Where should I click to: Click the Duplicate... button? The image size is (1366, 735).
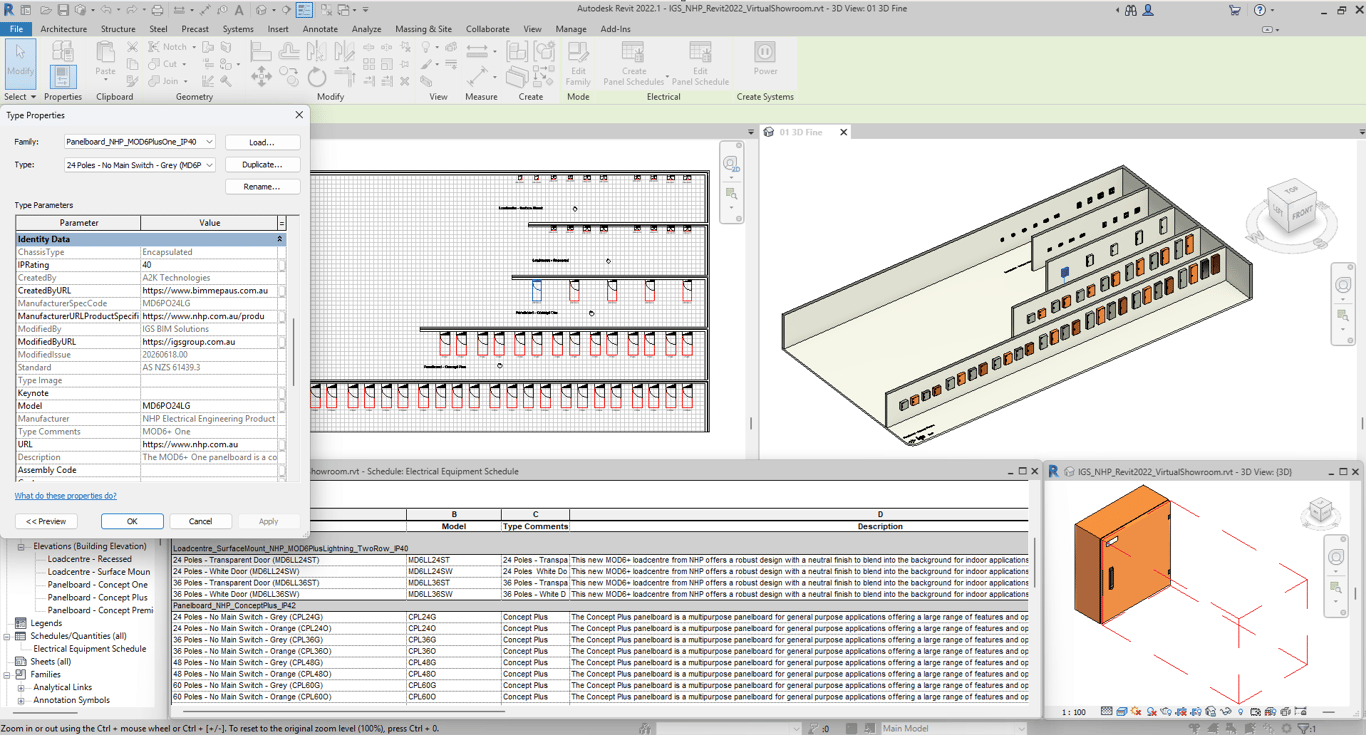click(x=262, y=164)
